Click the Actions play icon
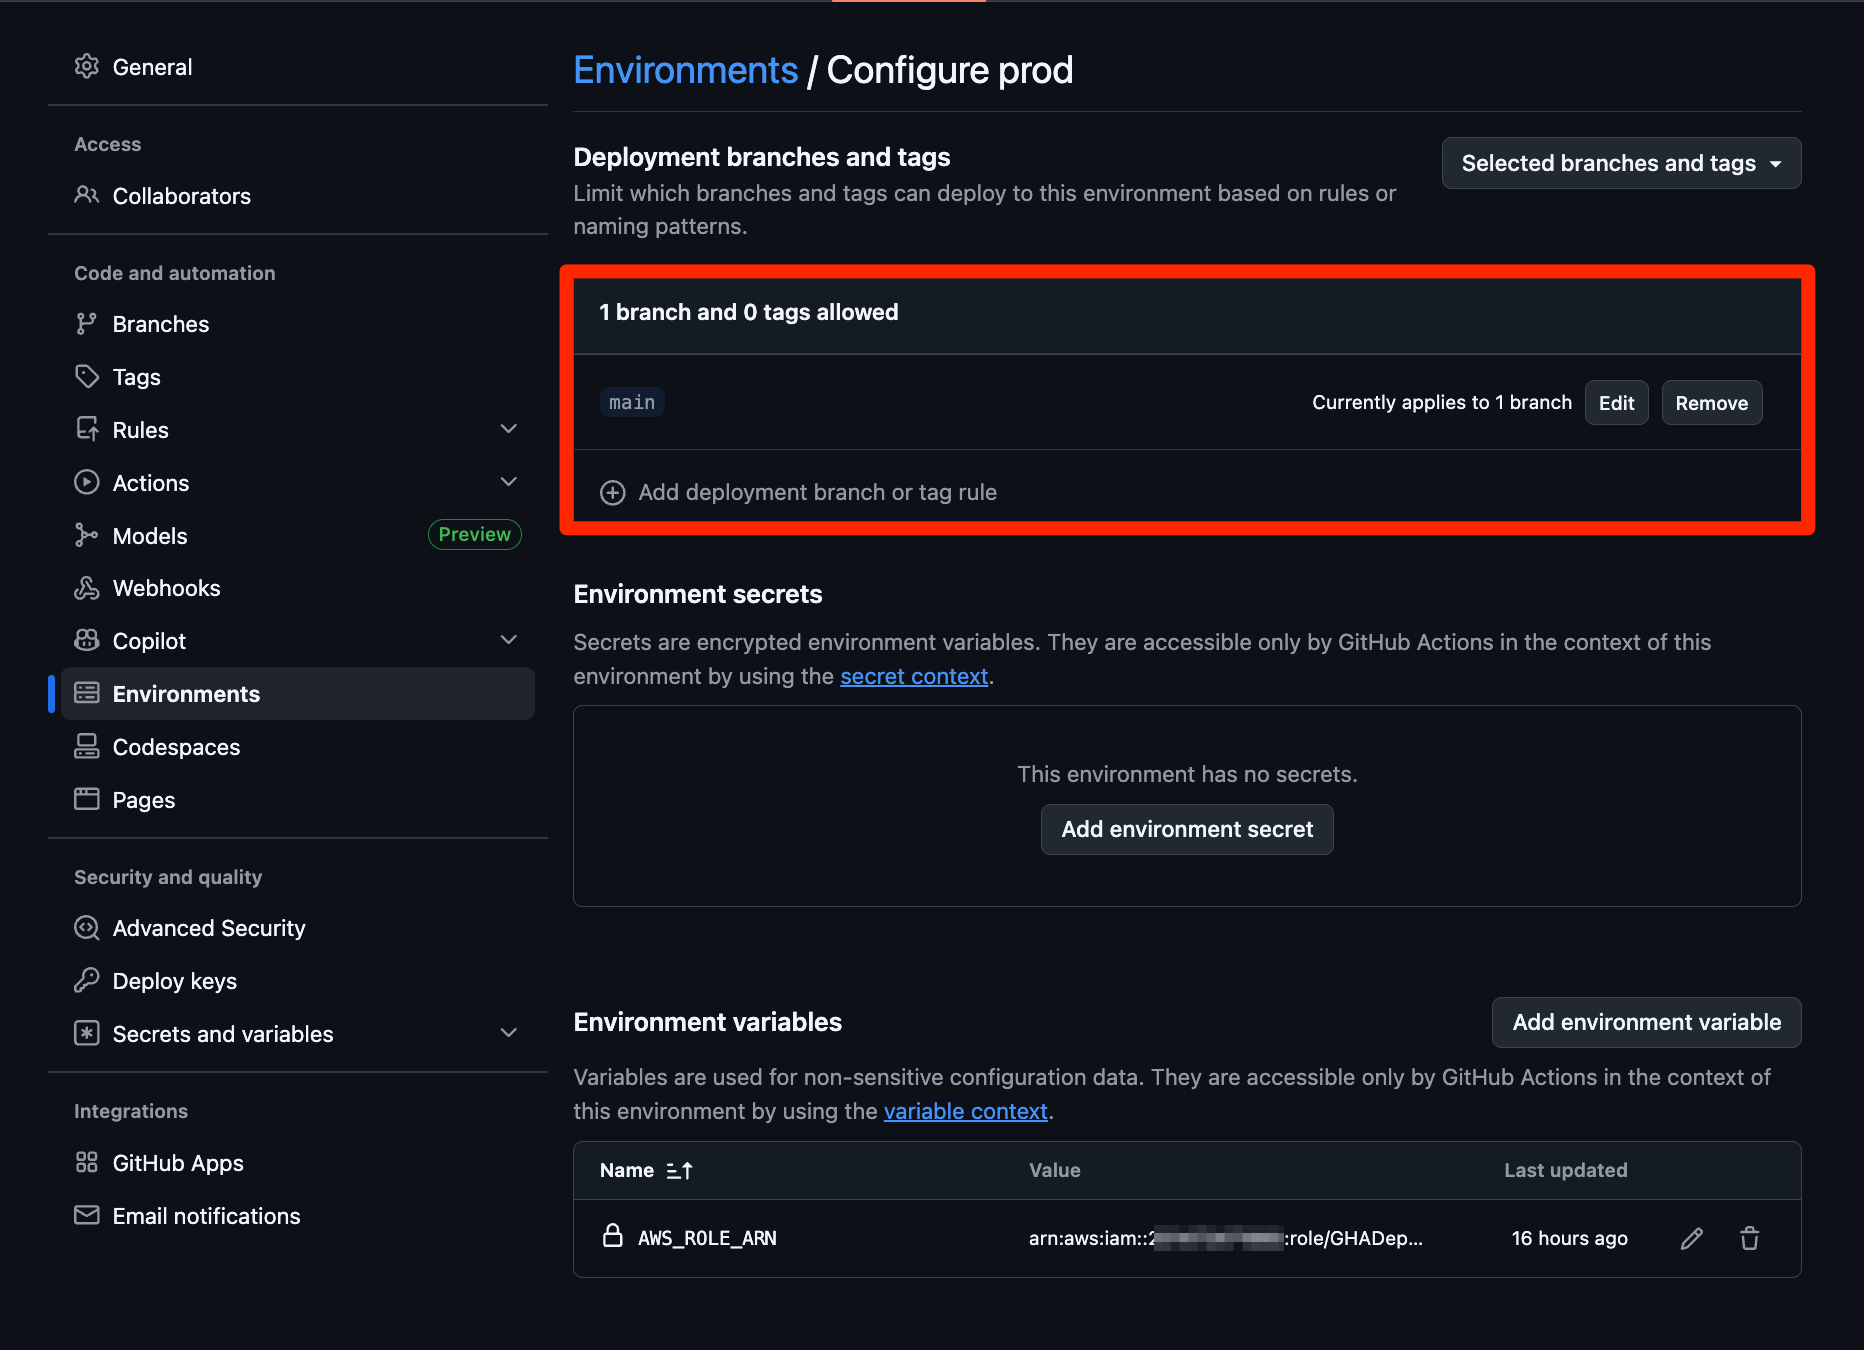 click(87, 483)
